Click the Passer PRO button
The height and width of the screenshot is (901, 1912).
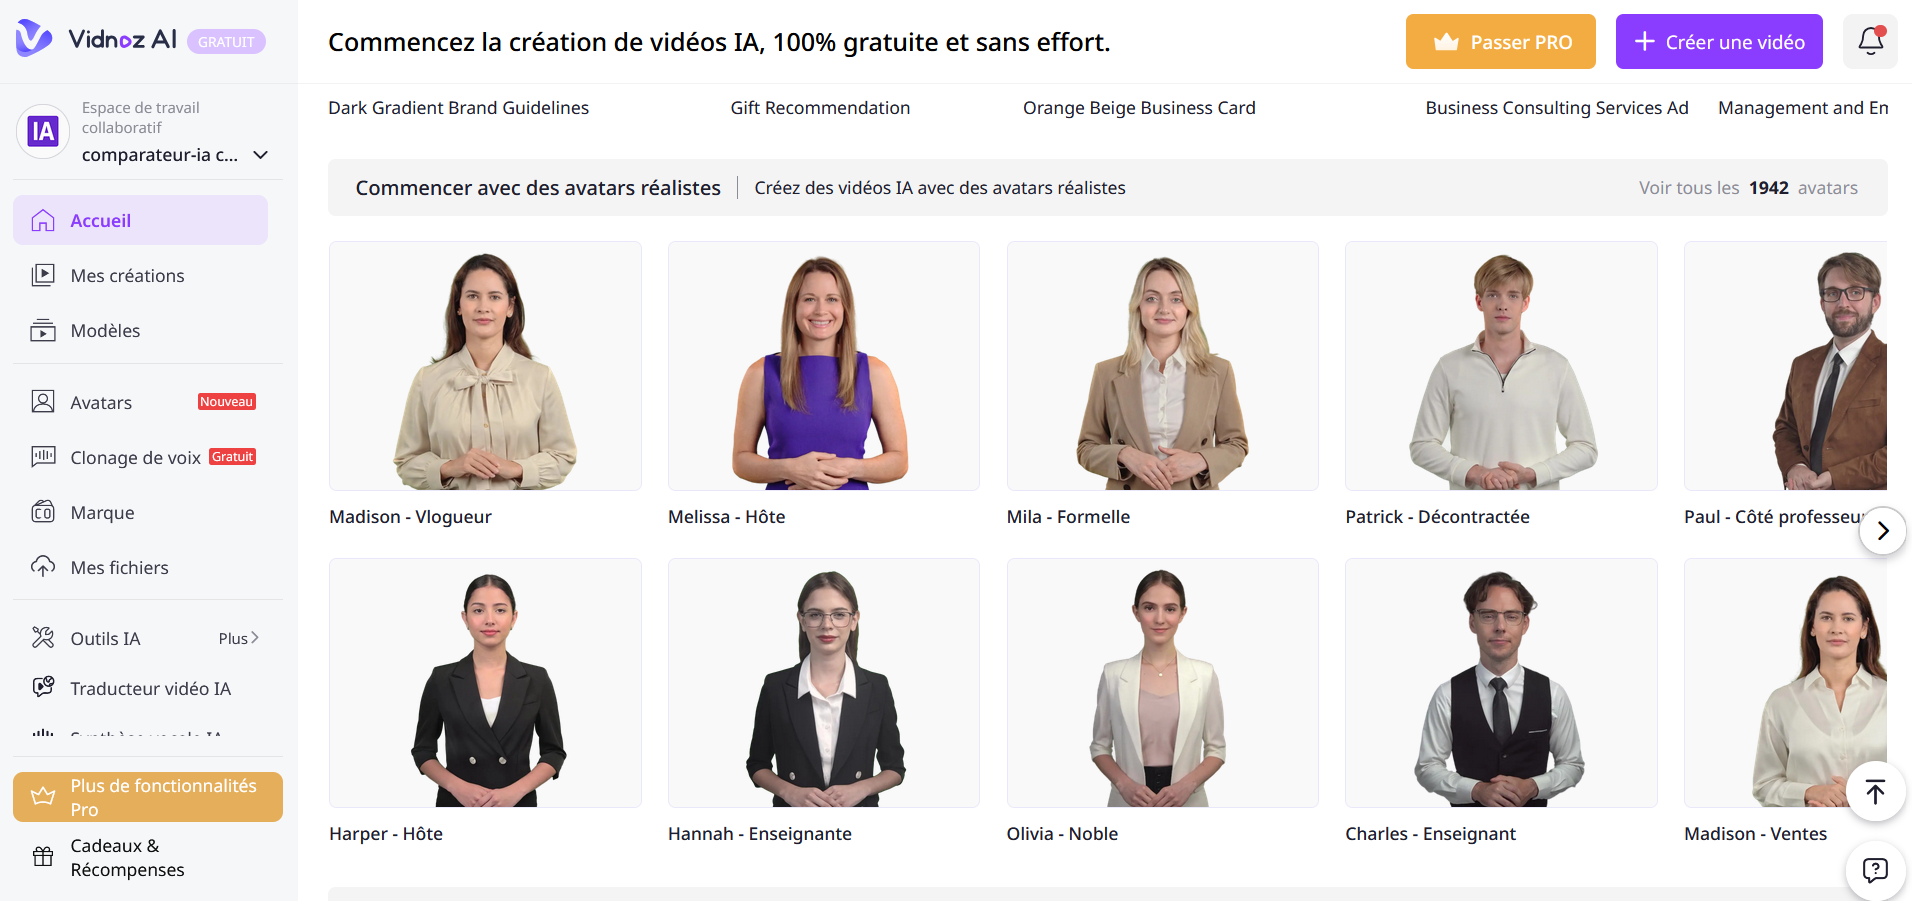(x=1500, y=41)
